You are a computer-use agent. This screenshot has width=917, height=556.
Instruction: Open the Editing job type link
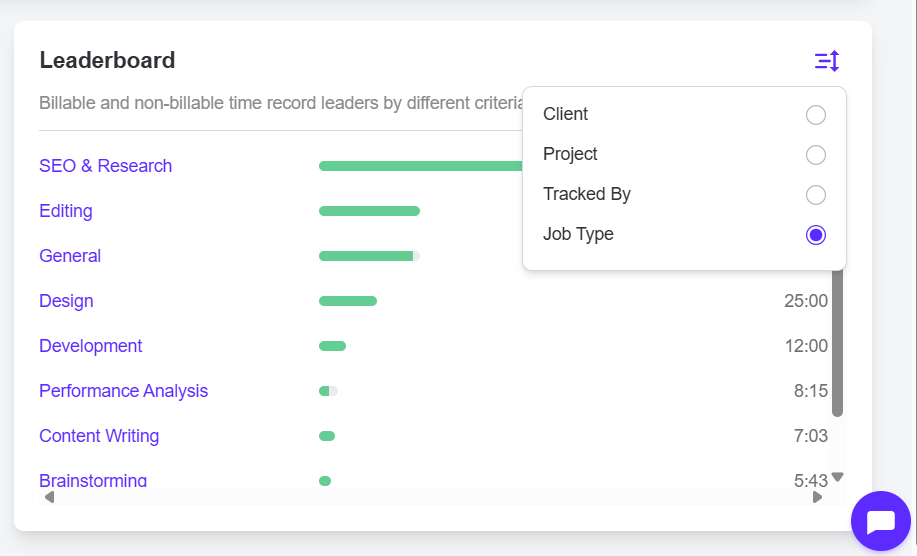66,211
